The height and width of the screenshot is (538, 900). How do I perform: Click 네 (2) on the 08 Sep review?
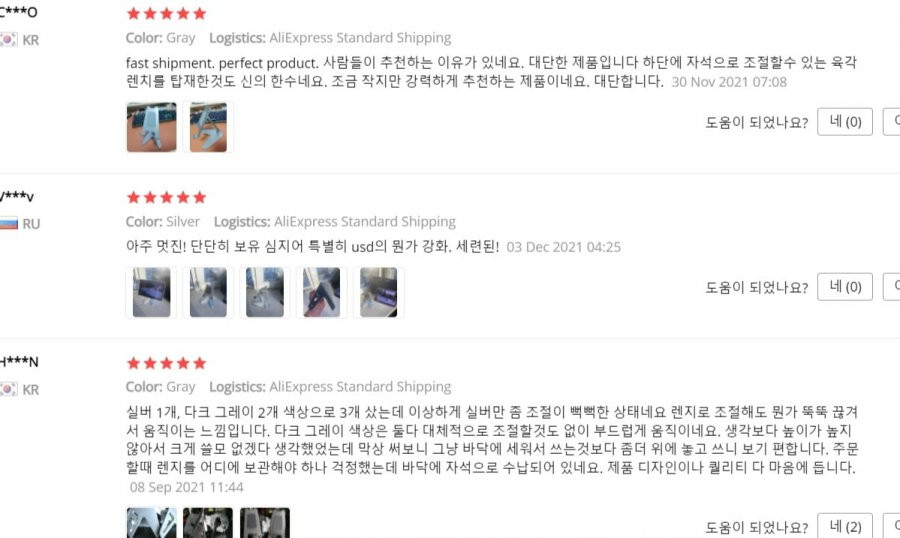pyautogui.click(x=845, y=526)
